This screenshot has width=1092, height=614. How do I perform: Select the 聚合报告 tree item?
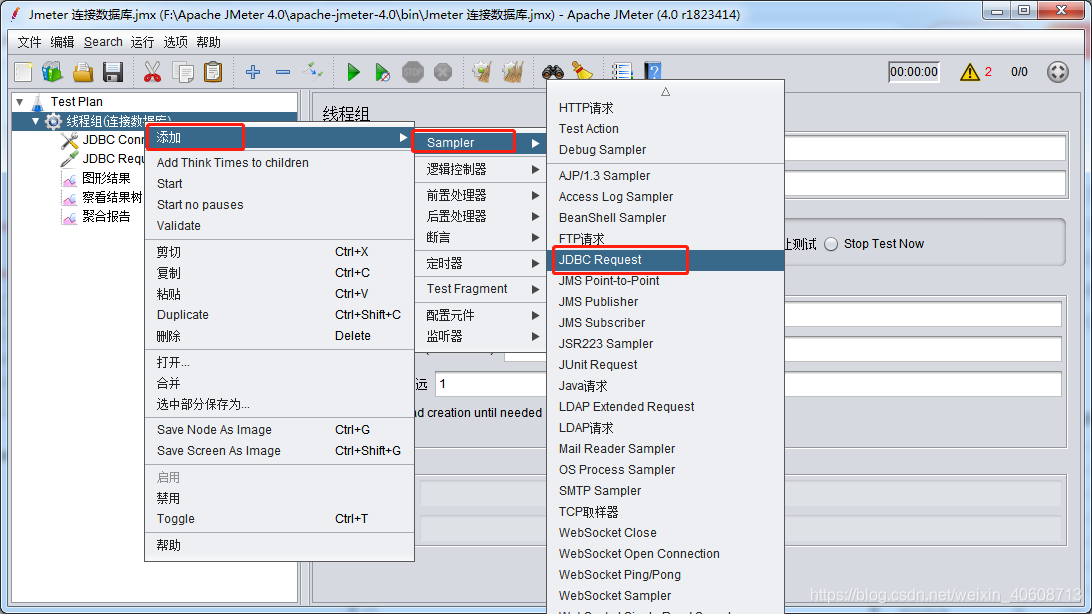(x=106, y=217)
